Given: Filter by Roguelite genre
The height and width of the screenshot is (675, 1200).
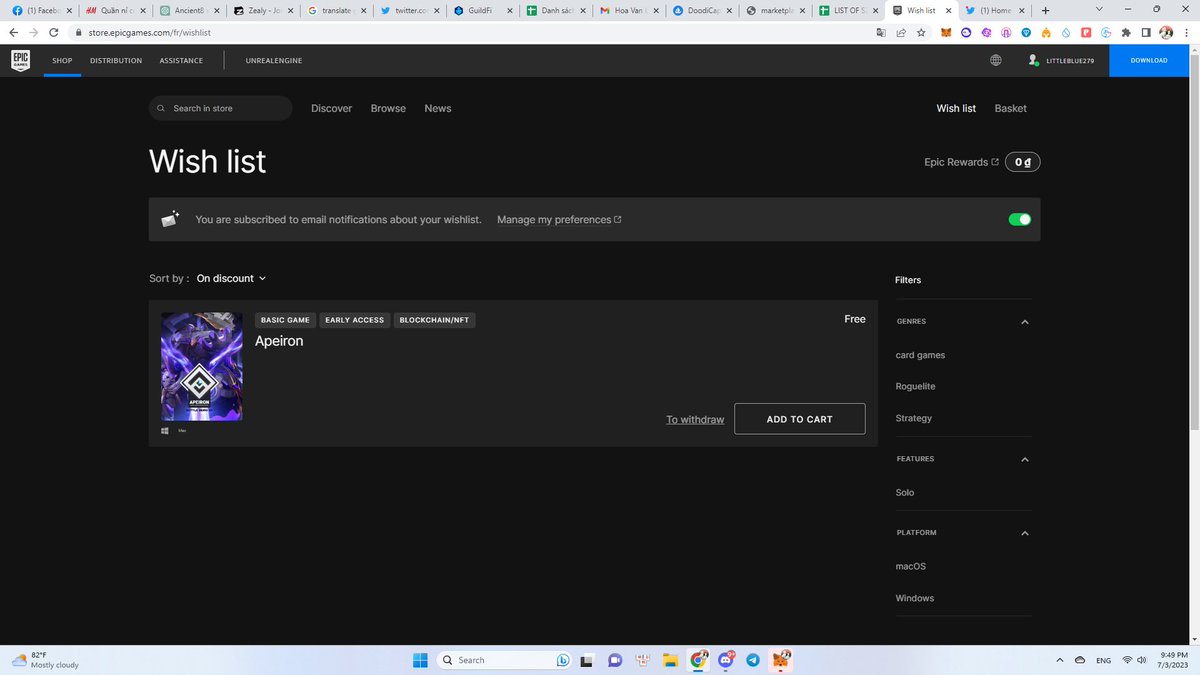Looking at the screenshot, I should 915,386.
